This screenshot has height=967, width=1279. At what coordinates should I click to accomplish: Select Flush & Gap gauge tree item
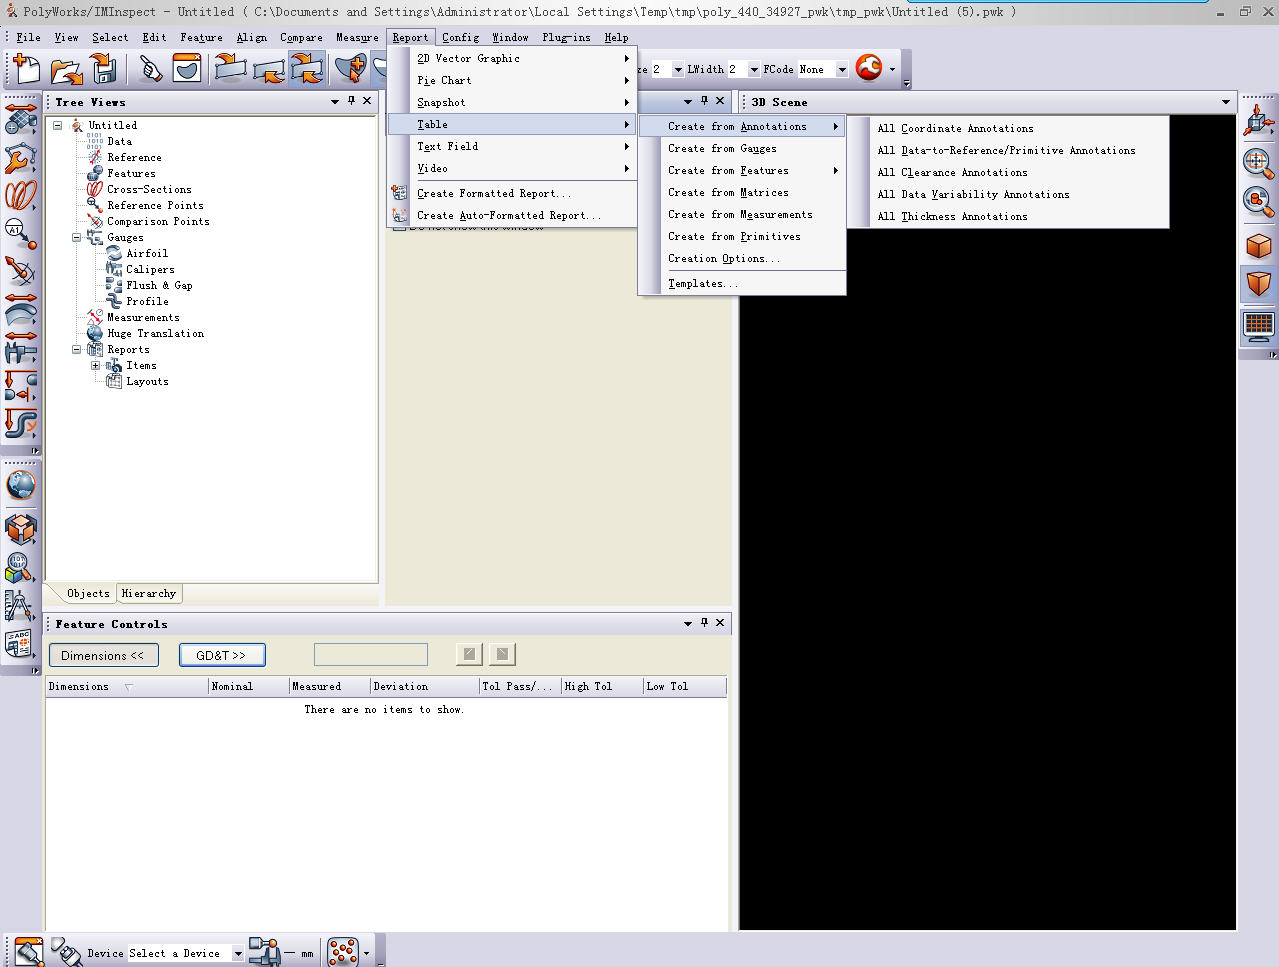point(159,285)
